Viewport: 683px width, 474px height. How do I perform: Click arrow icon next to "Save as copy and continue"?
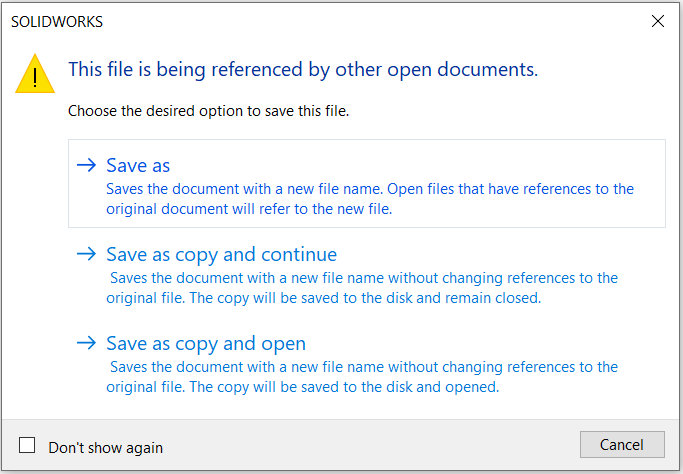click(86, 254)
